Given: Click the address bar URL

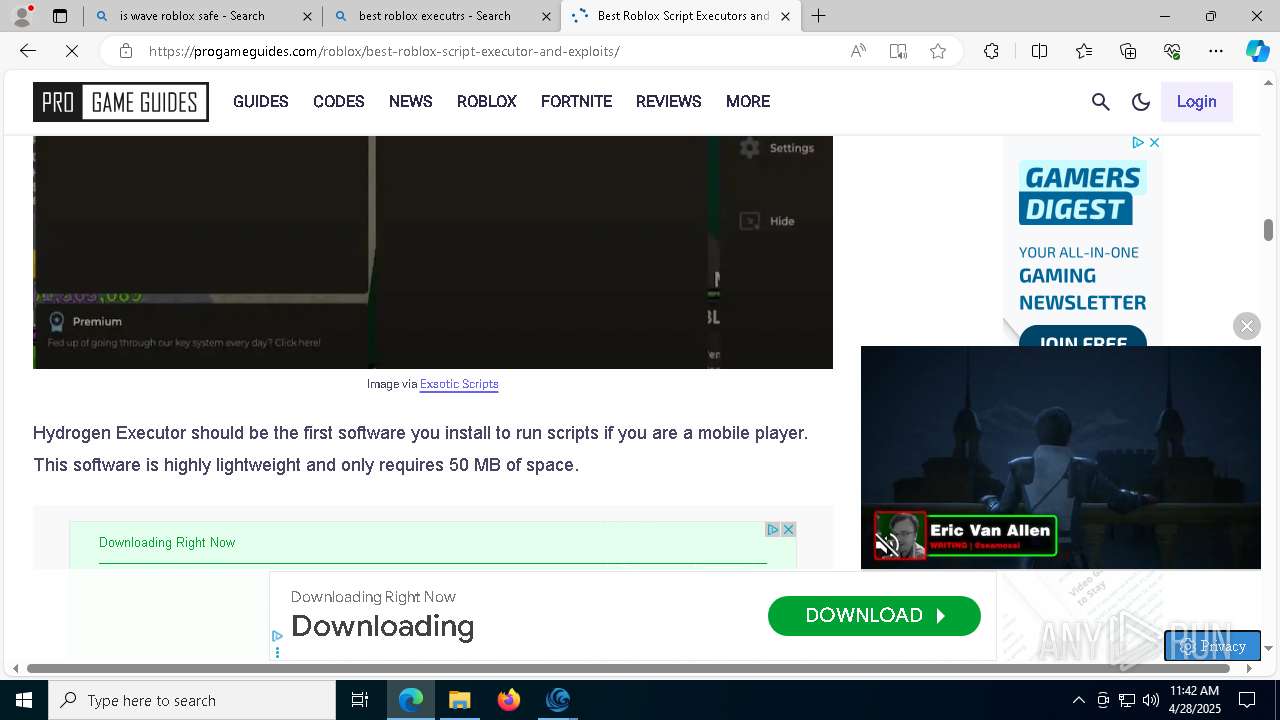Looking at the screenshot, I should tap(385, 51).
